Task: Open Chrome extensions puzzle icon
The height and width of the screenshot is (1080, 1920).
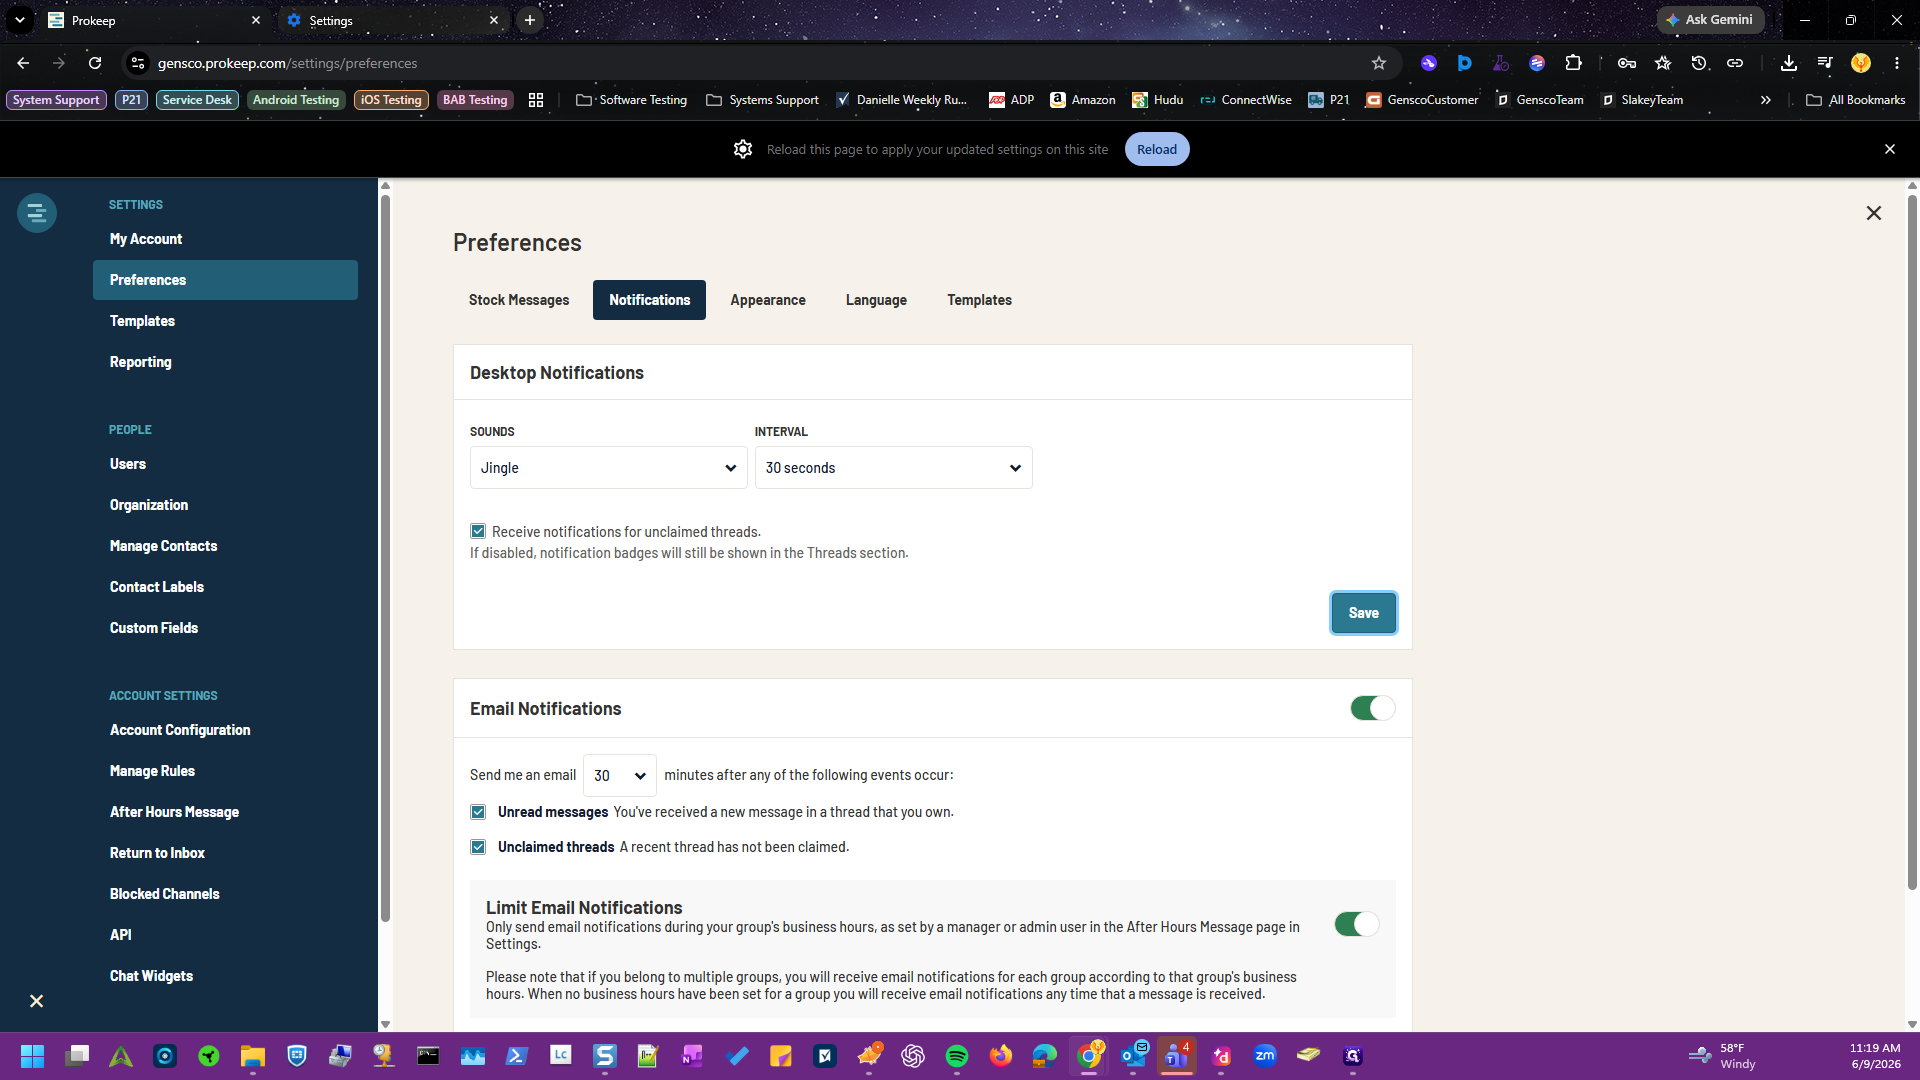Action: 1573,63
